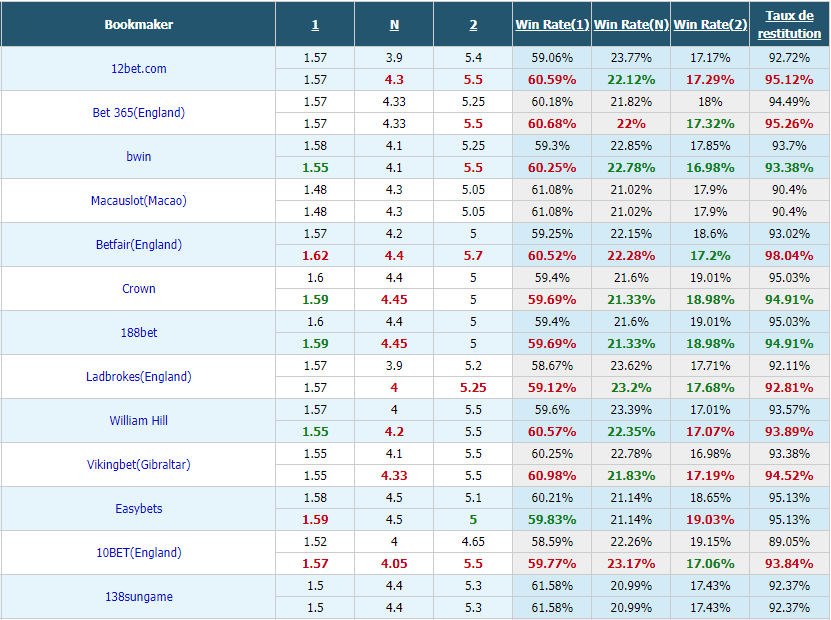
Task: Select 10BET's 89.05% restitution value
Action: (x=789, y=542)
